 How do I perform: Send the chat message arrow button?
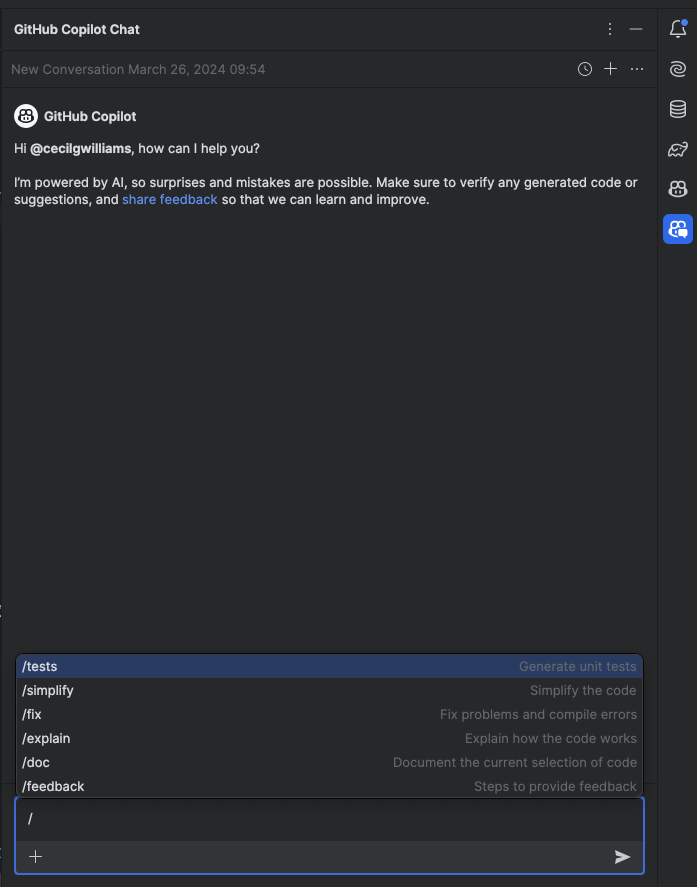622,857
